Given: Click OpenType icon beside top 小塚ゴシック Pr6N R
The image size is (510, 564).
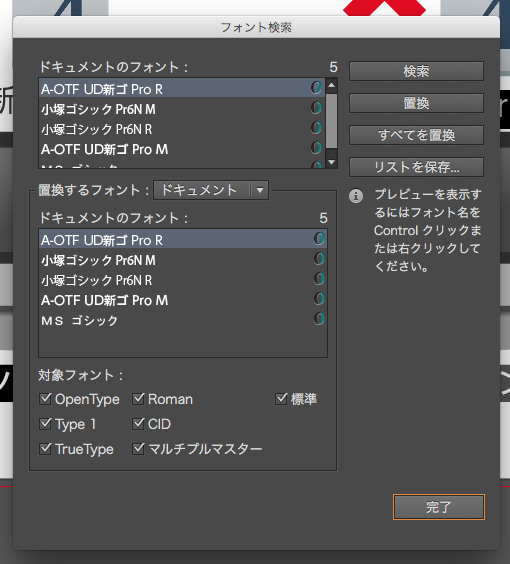Looking at the screenshot, I should pos(316,128).
